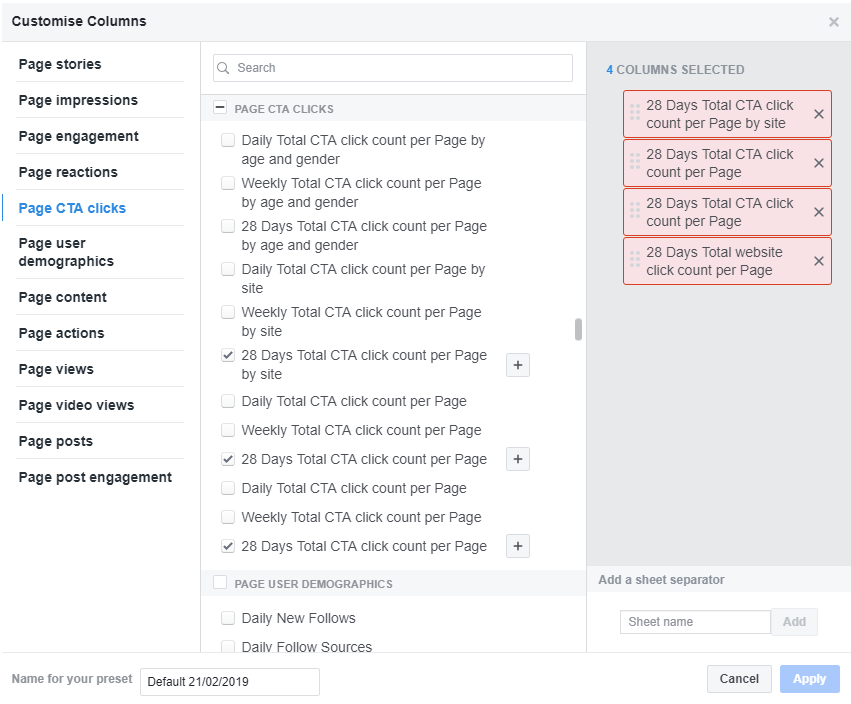Toggle the Page User Demographics section checkbox

[220, 582]
